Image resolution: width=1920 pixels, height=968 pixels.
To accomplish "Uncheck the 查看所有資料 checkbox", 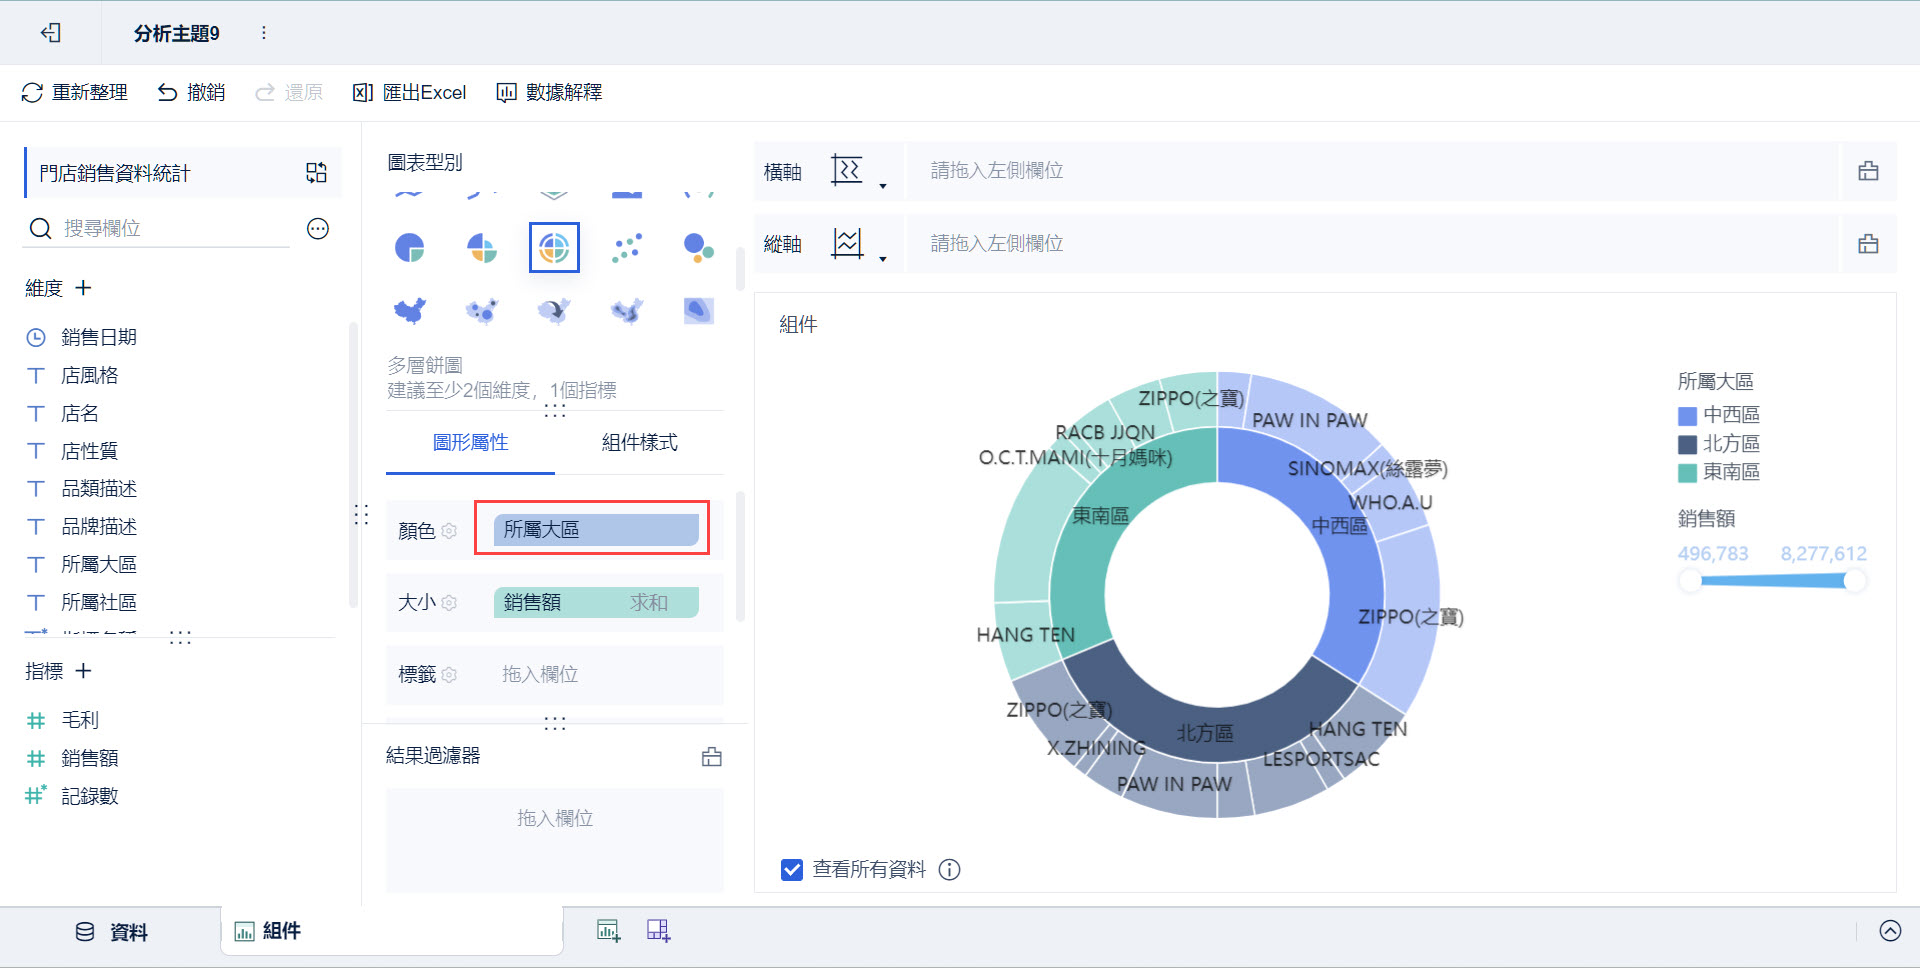I will 792,870.
